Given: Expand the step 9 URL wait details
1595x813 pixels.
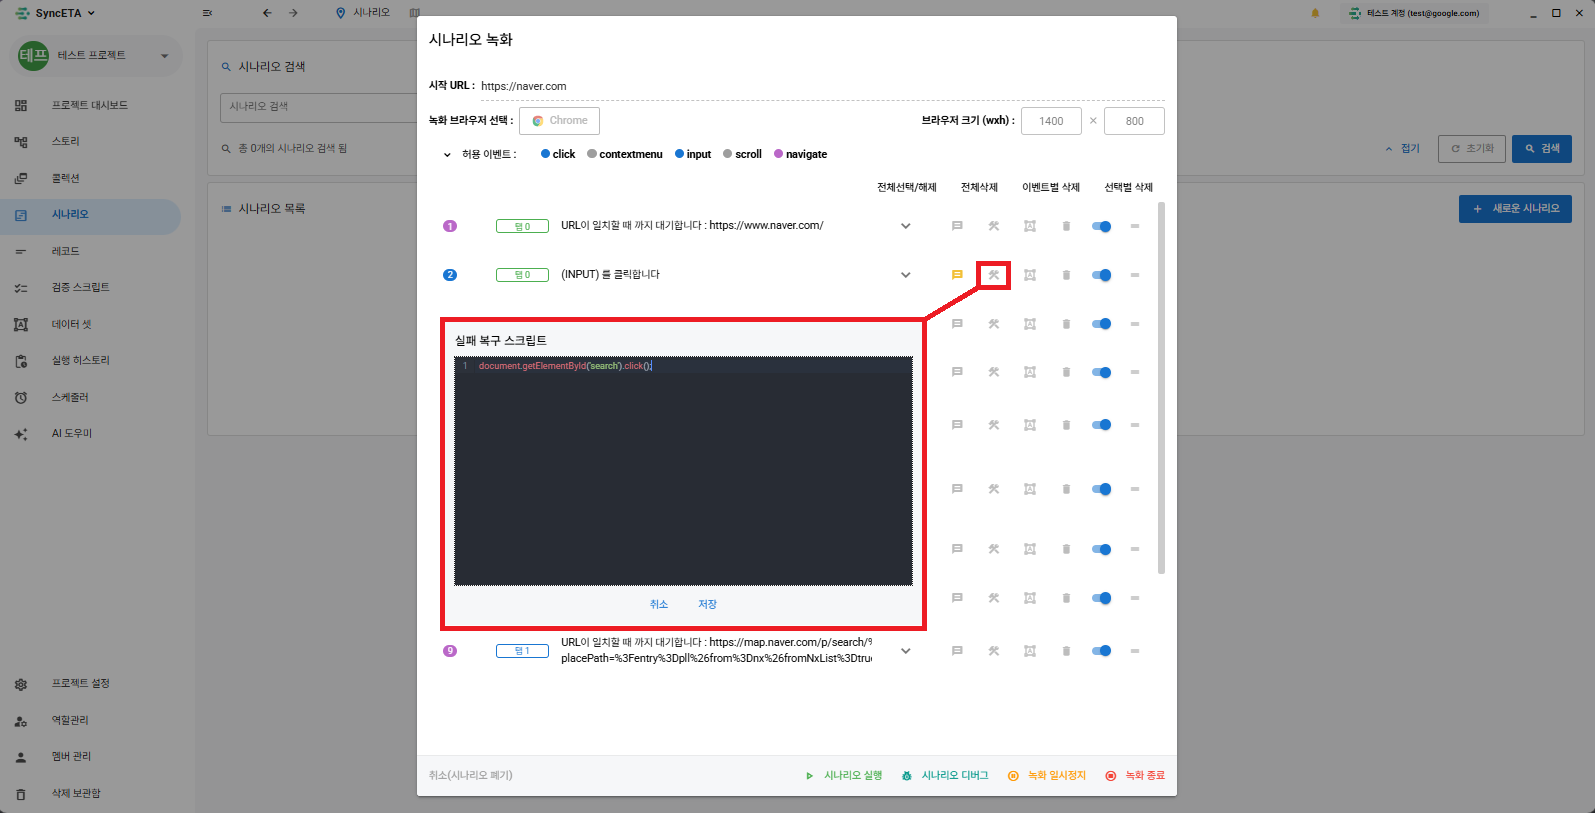Looking at the screenshot, I should (x=905, y=651).
